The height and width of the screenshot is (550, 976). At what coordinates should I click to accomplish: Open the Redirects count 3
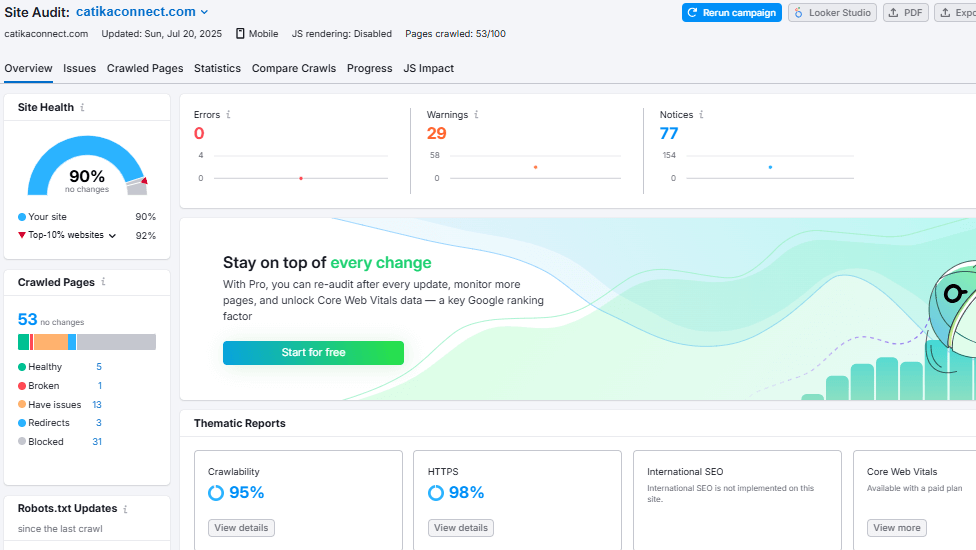(99, 423)
